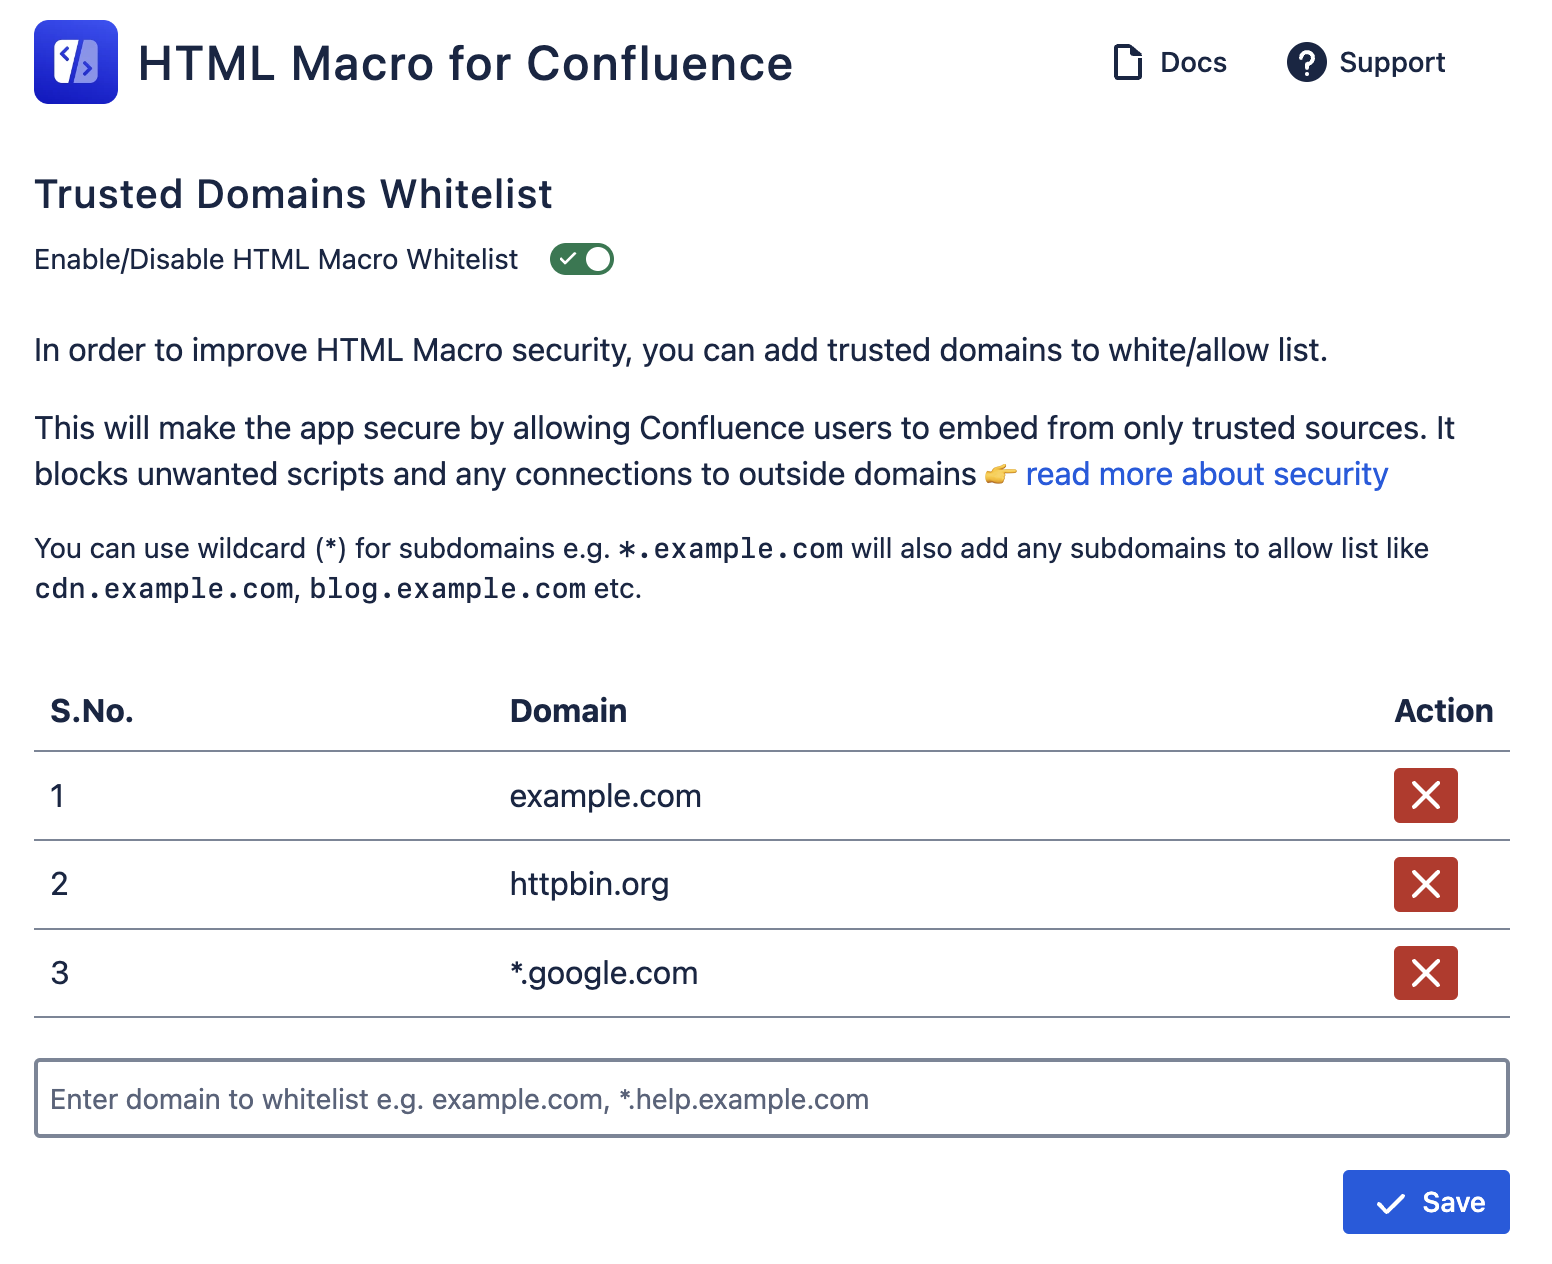Click the Action column header
Screen dimensions: 1552x1264
[1443, 710]
